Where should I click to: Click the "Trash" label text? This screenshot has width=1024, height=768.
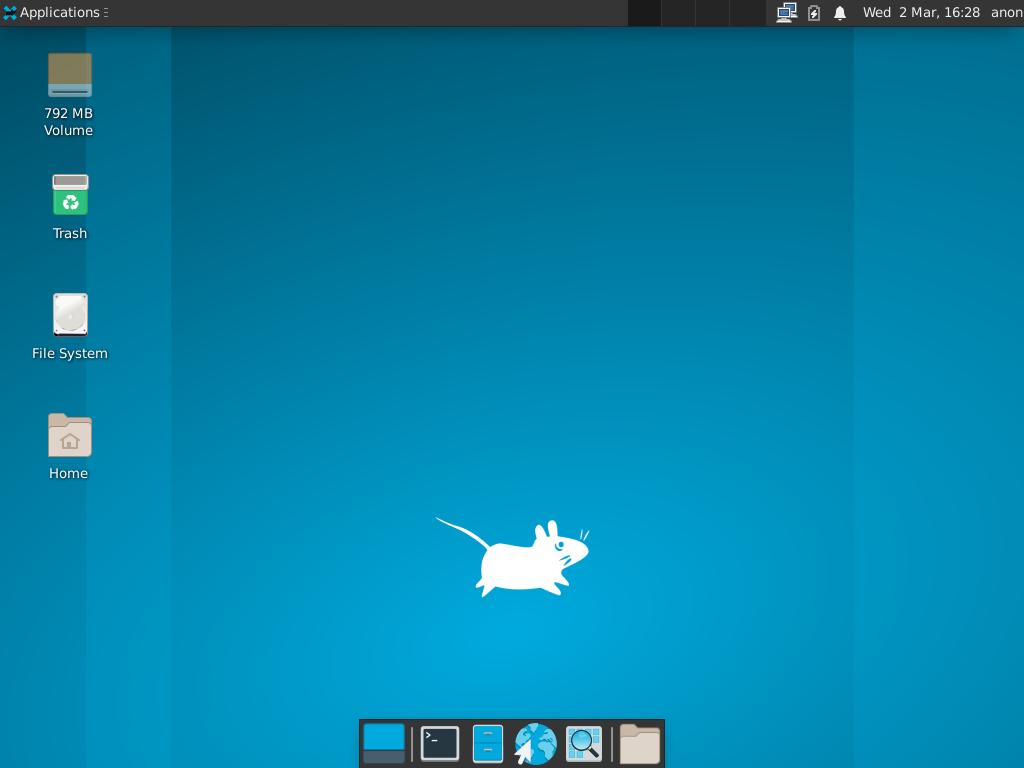tap(70, 233)
